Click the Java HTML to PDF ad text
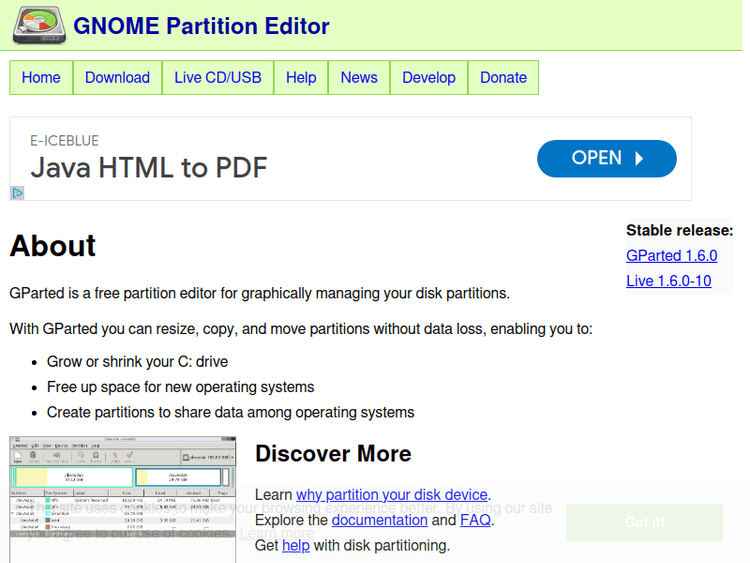The width and height of the screenshot is (750, 563). click(149, 167)
